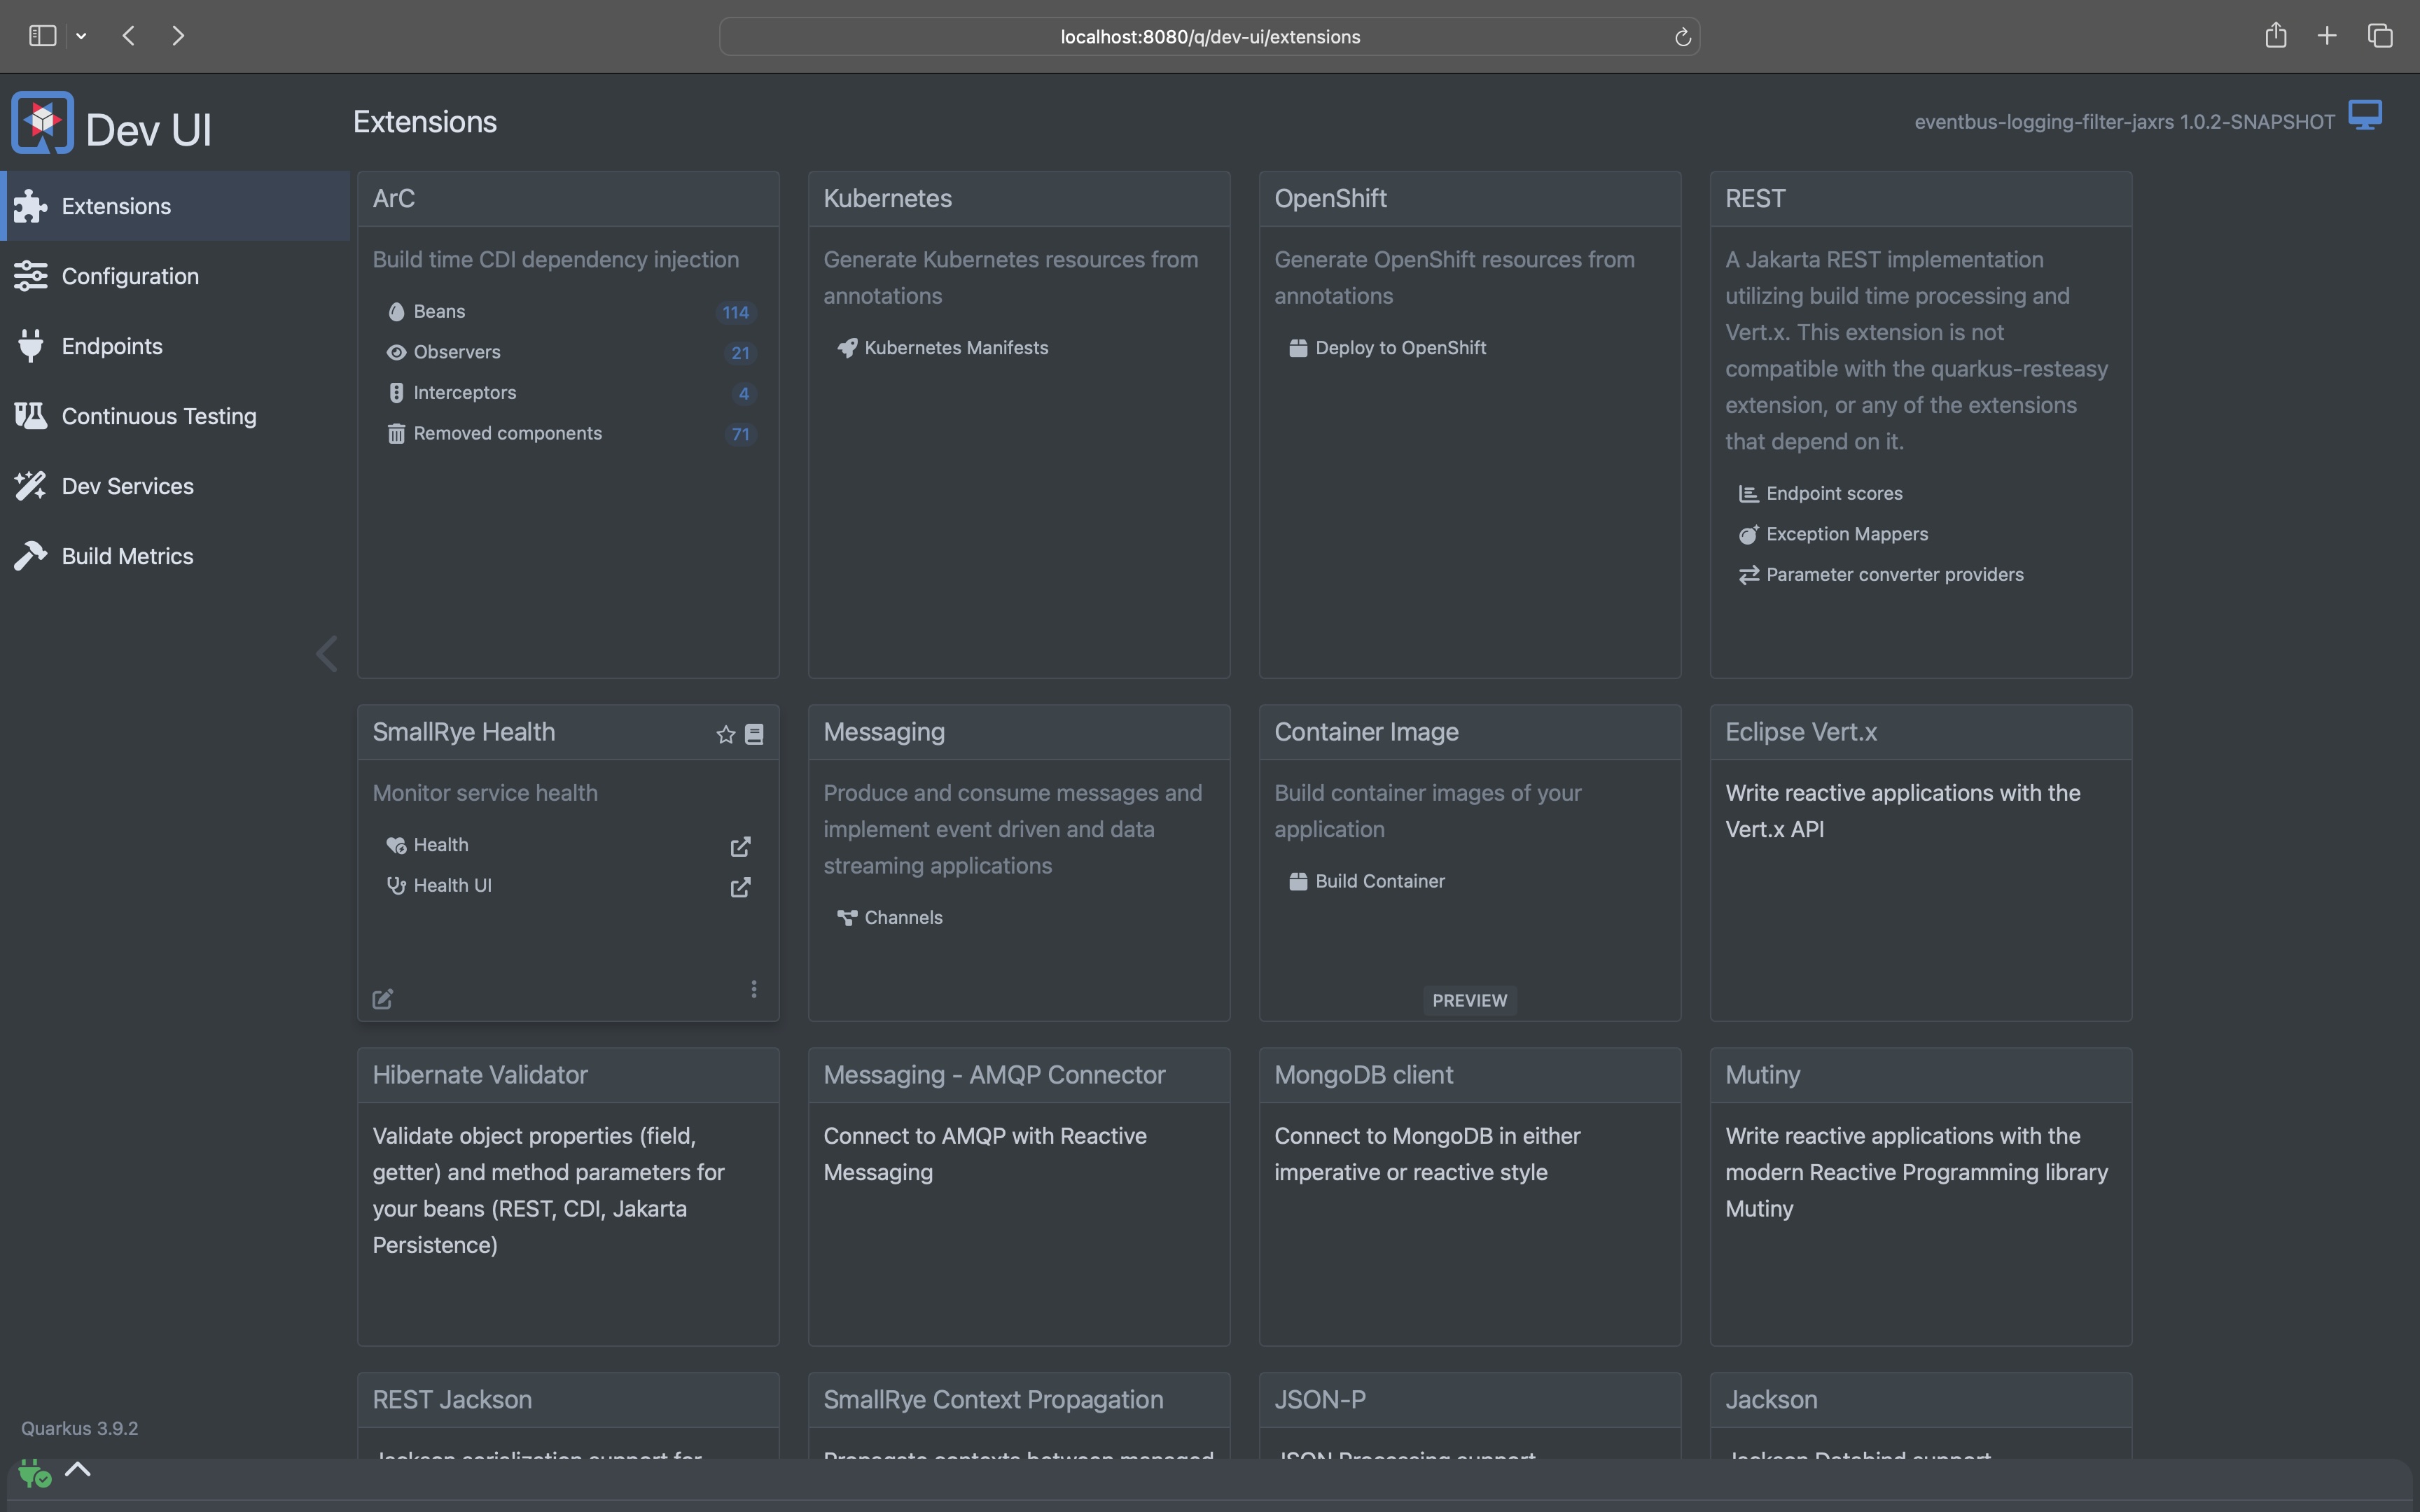Reload the page using refresh icon
Image resolution: width=2420 pixels, height=1512 pixels.
tap(1682, 37)
